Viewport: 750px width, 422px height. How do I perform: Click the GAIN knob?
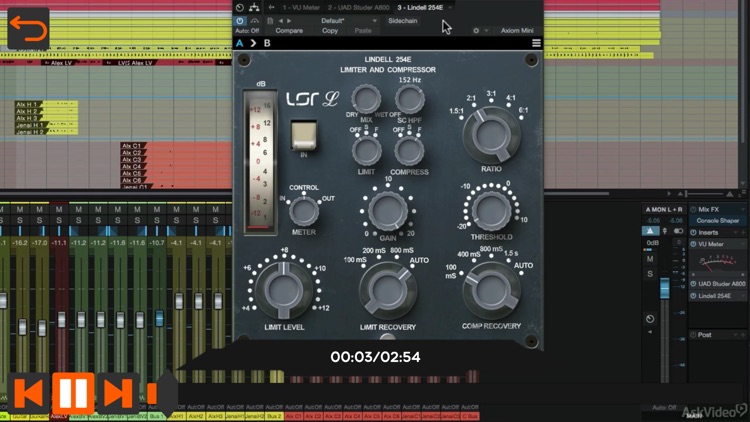(387, 211)
